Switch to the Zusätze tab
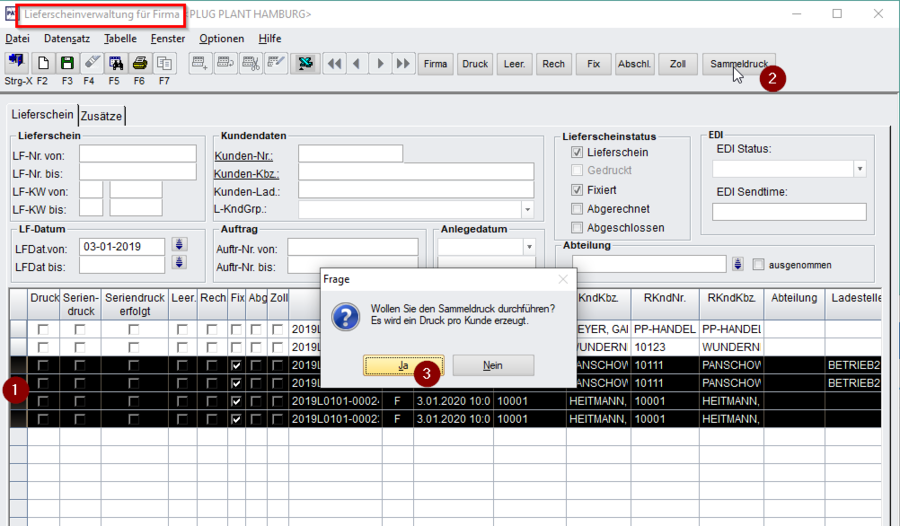900x526 pixels. pos(102,116)
